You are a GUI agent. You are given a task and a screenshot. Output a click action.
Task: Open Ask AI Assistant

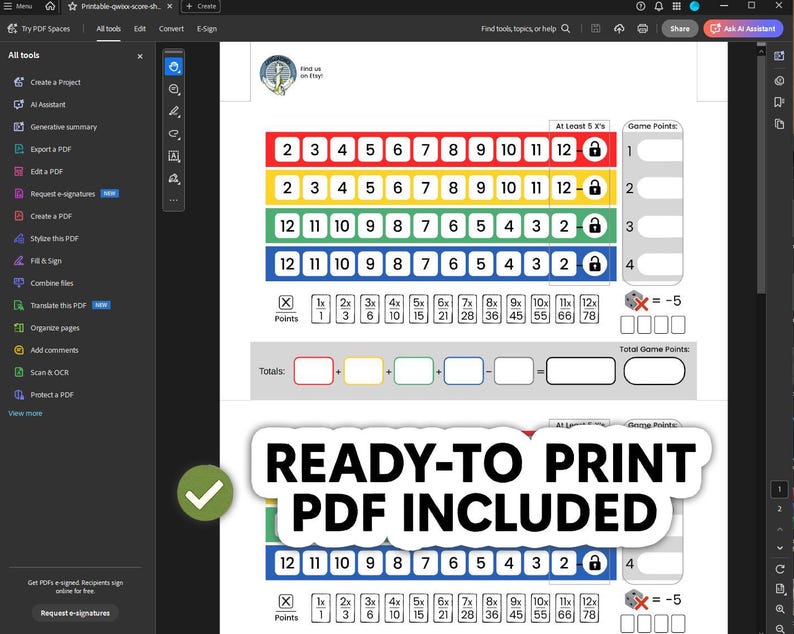coord(743,29)
